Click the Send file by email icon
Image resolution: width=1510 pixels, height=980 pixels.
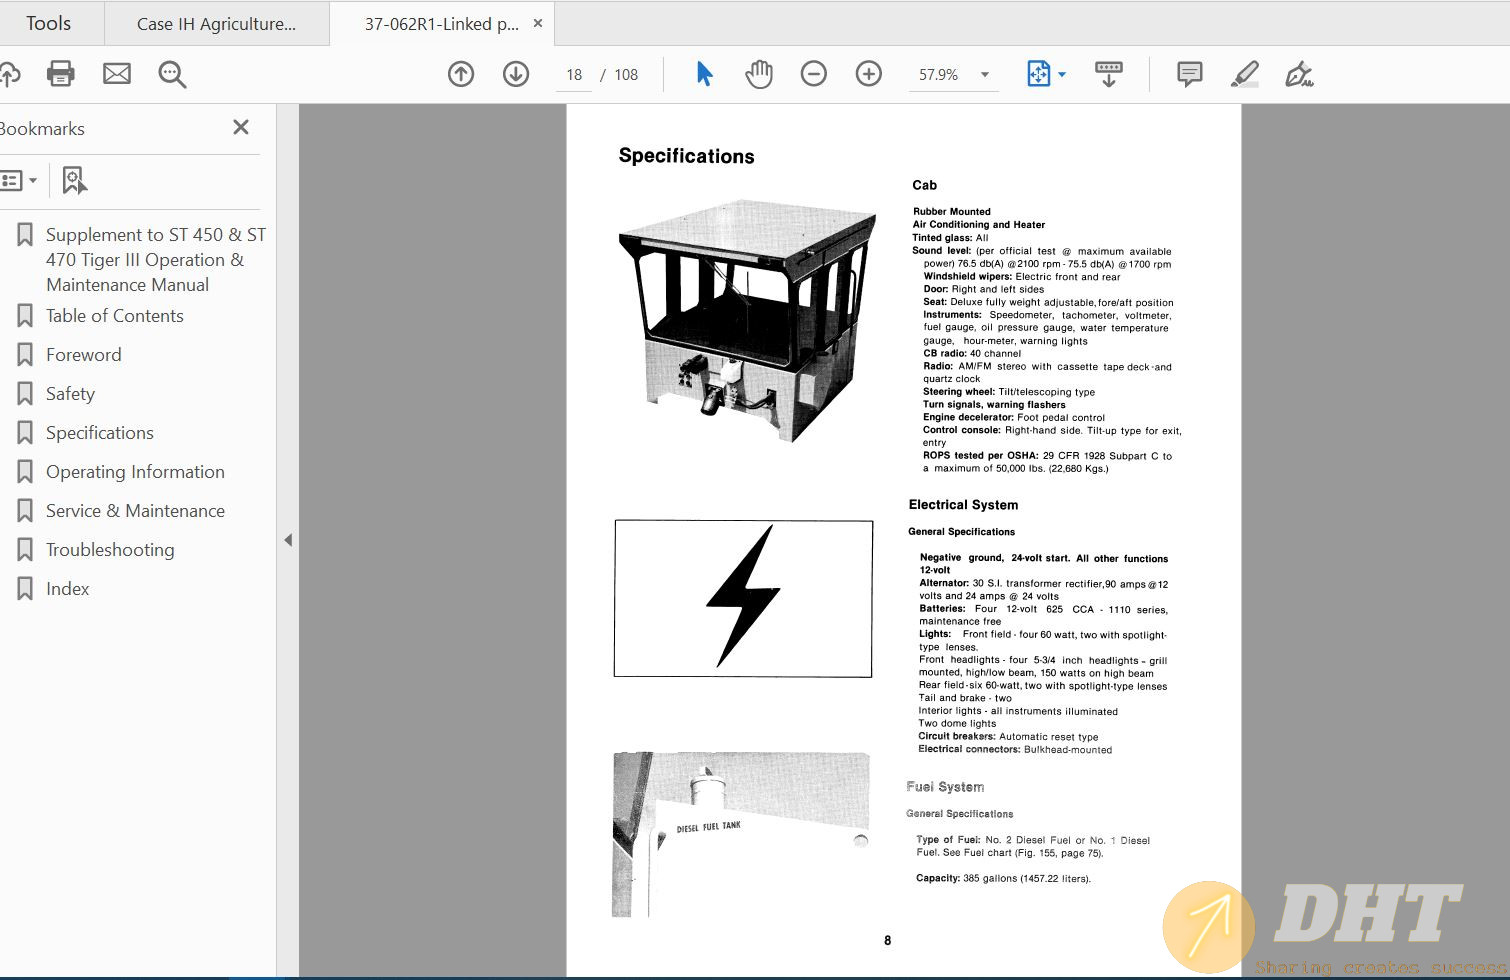(x=117, y=73)
